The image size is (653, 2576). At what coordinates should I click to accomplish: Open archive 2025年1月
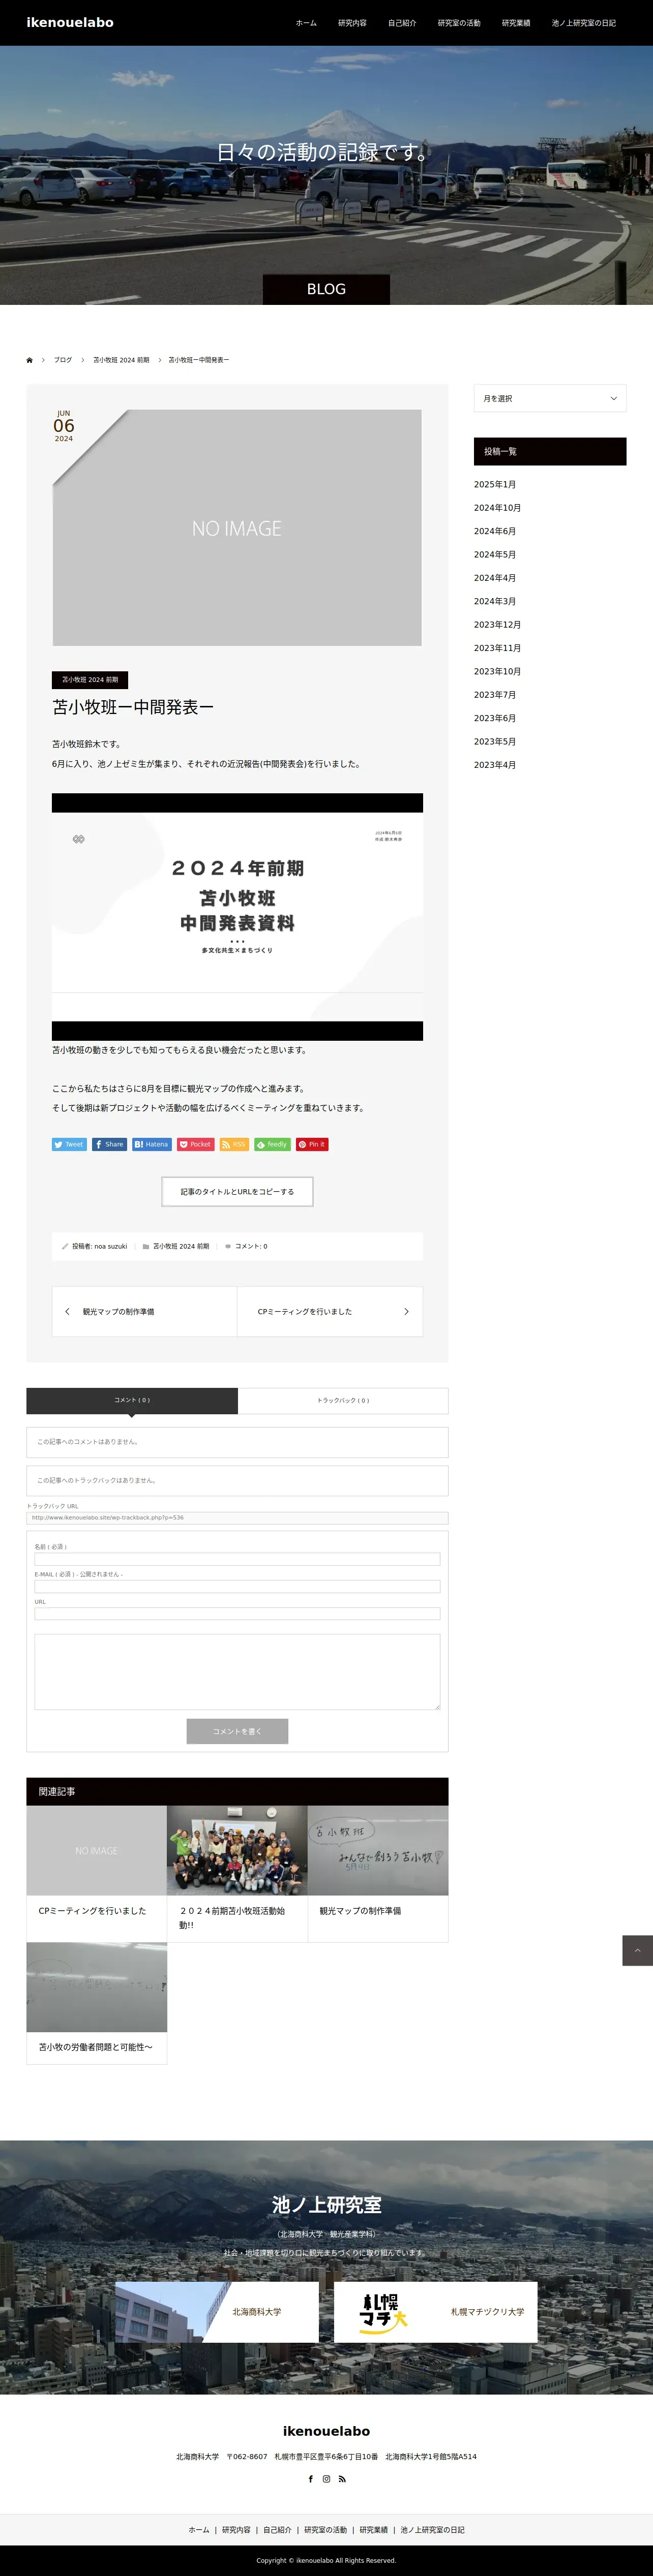click(495, 484)
